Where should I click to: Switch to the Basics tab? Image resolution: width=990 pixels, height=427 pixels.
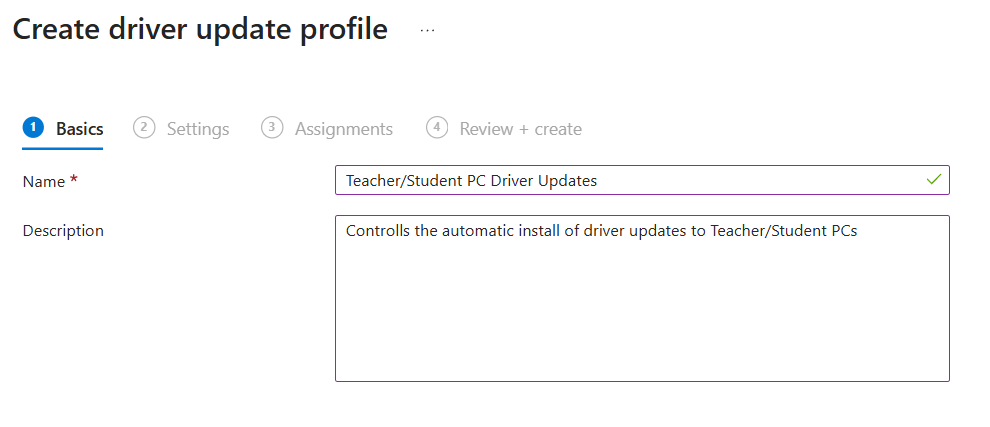coord(79,129)
